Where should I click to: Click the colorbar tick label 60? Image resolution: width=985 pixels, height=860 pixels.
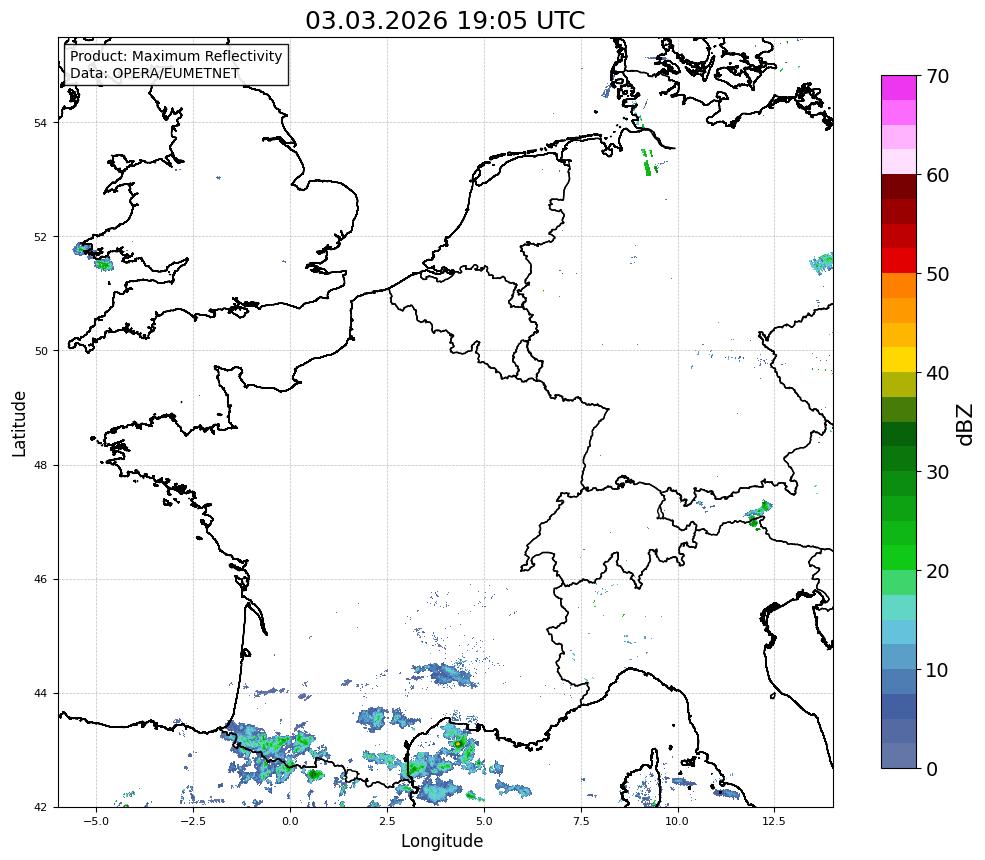pyautogui.click(x=937, y=175)
